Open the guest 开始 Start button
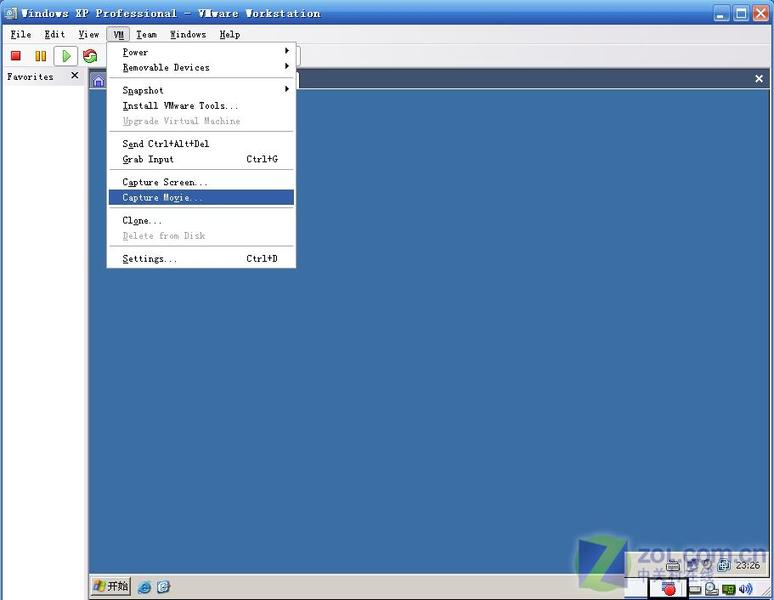This screenshot has width=774, height=600. 110,586
